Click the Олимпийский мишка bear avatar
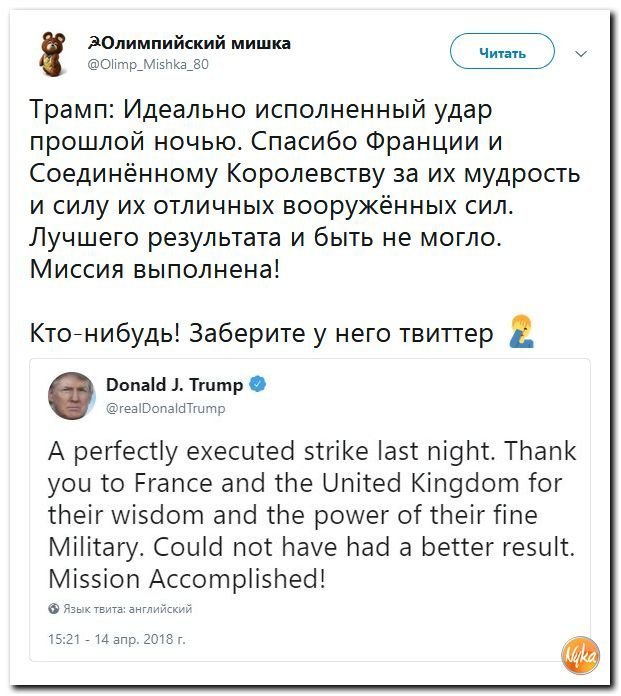The height and width of the screenshot is (696, 621). pyautogui.click(x=52, y=54)
